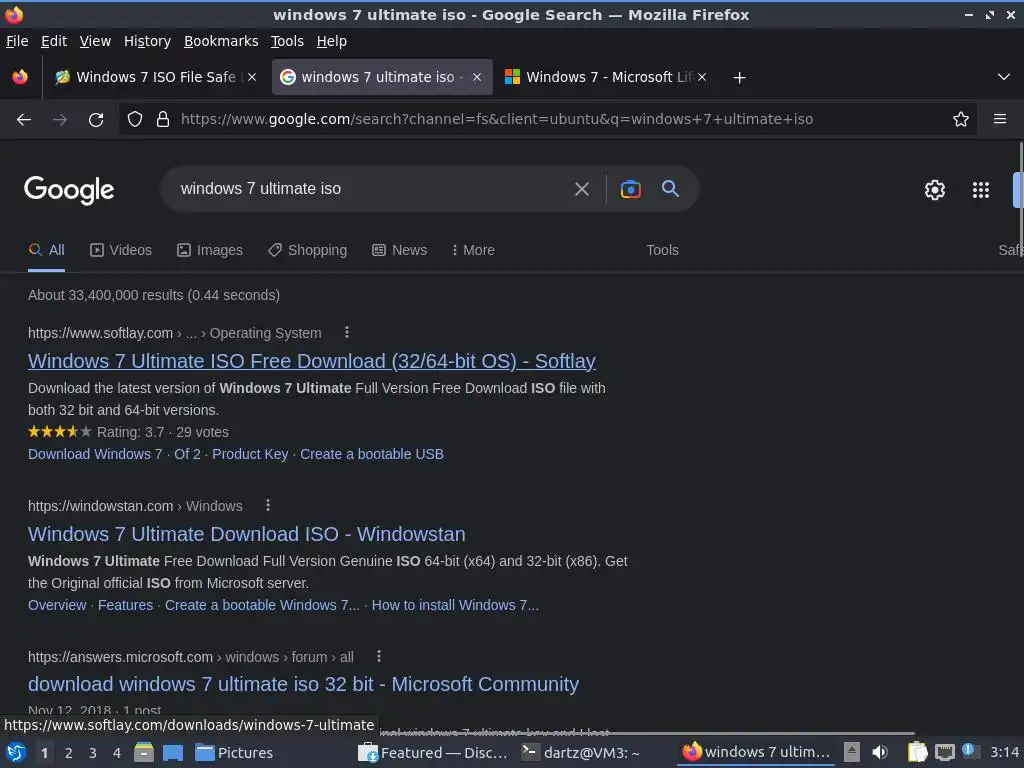Open the Edit menu

pyautogui.click(x=54, y=41)
